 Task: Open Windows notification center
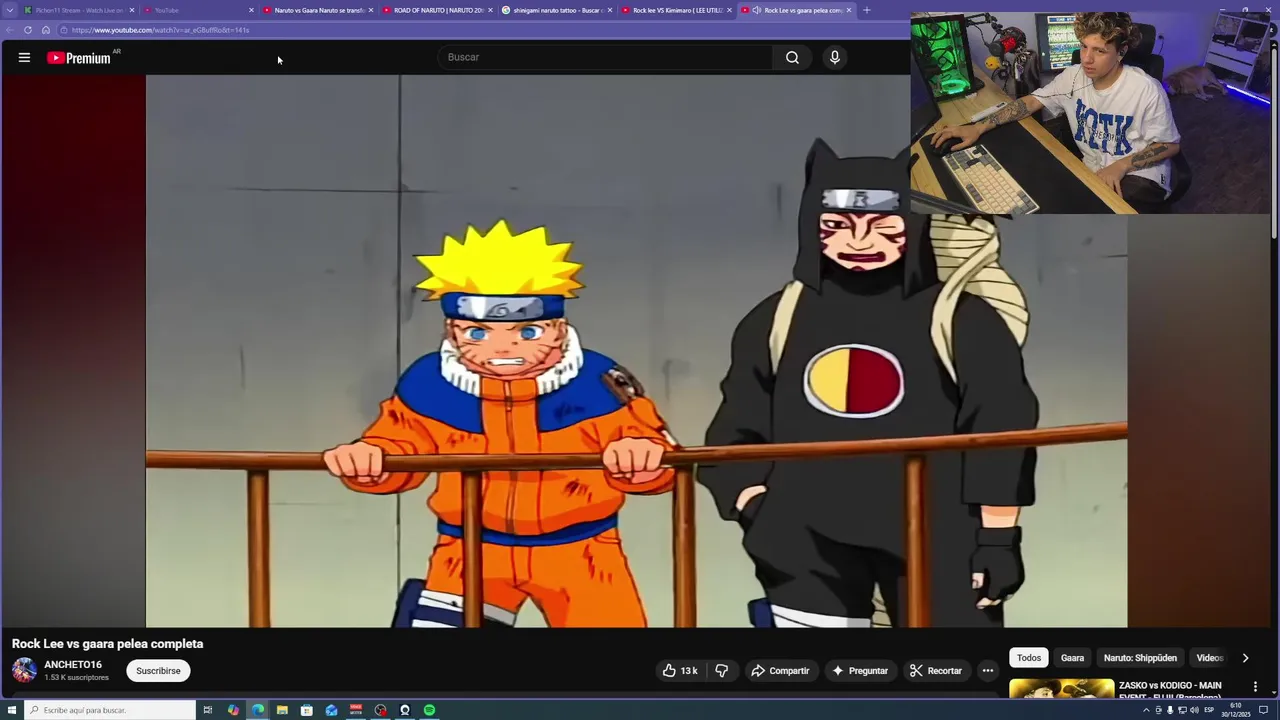pyautogui.click(x=1264, y=710)
